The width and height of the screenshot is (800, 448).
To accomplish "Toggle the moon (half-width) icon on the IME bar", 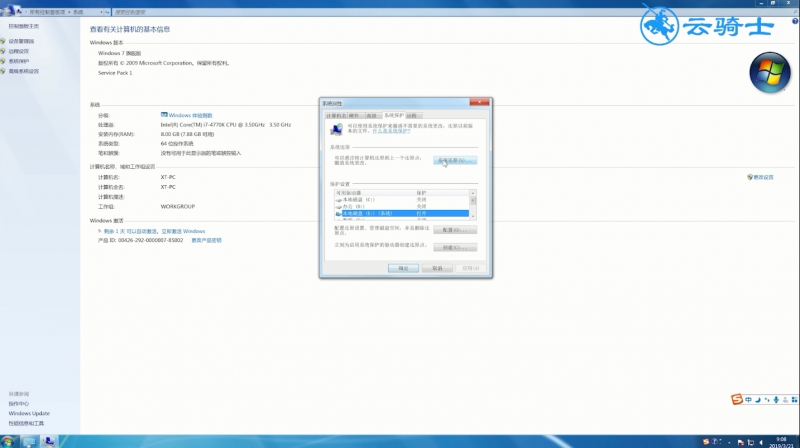I will pos(758,400).
